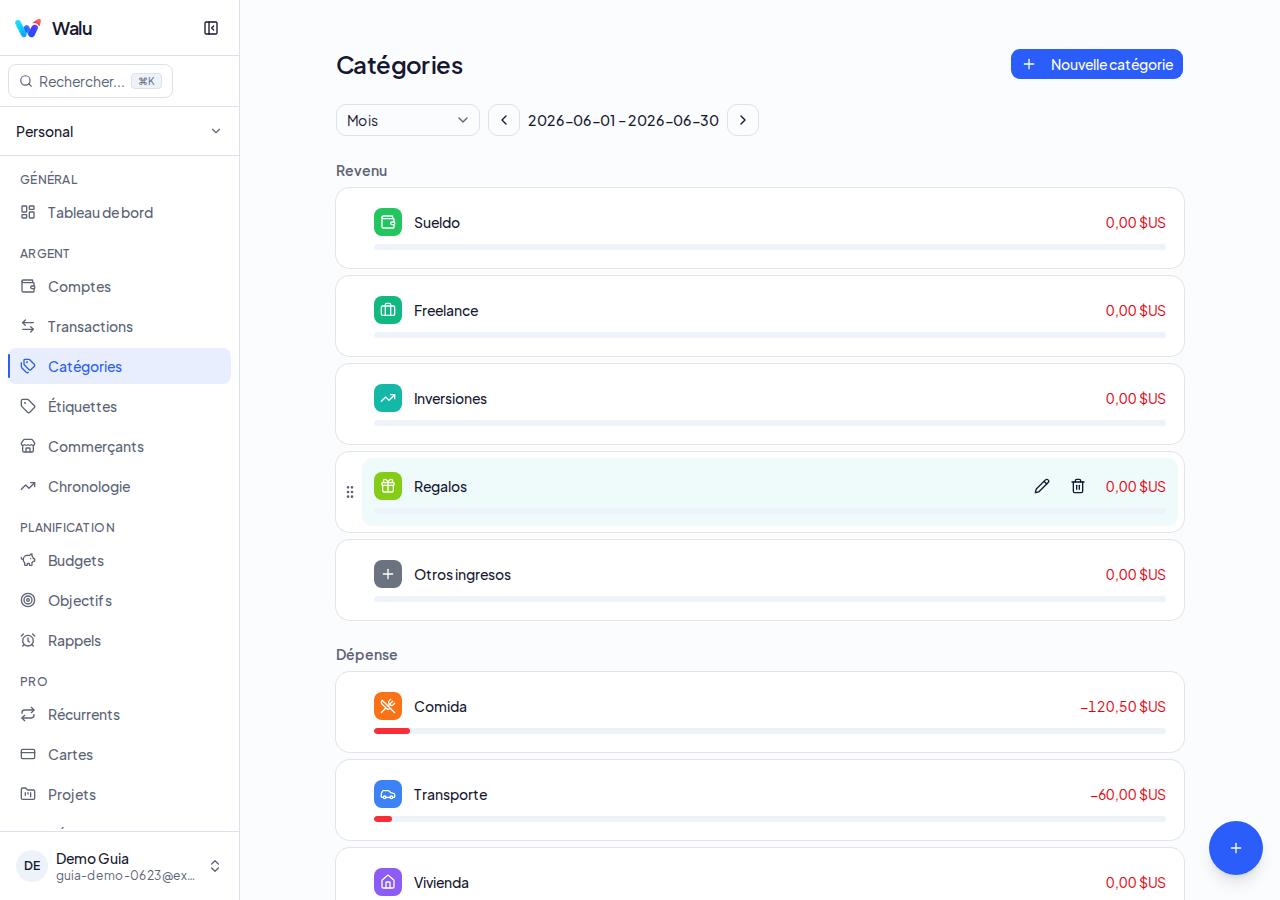This screenshot has width=1280, height=900.
Task: Collapse the sidebar panel
Action: (x=211, y=28)
